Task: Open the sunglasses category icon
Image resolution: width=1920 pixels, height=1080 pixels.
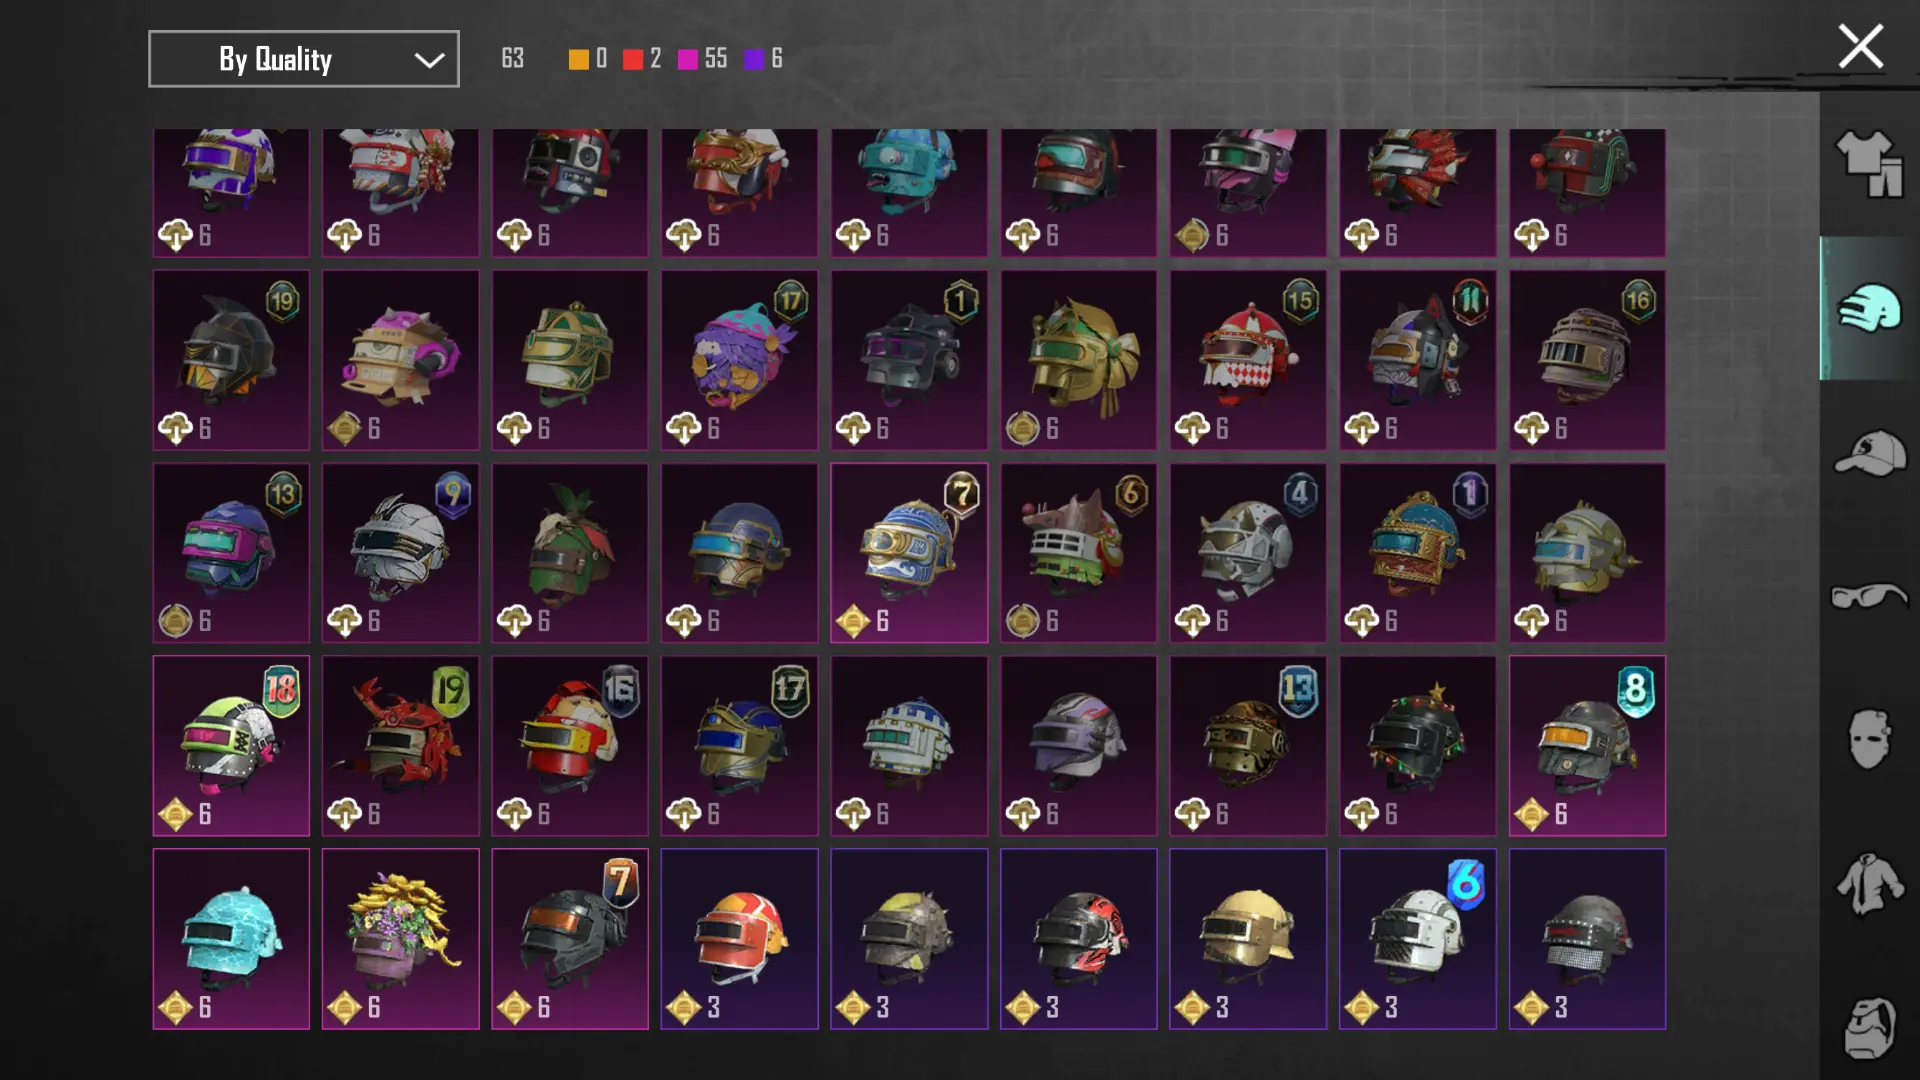Action: pyautogui.click(x=1868, y=596)
